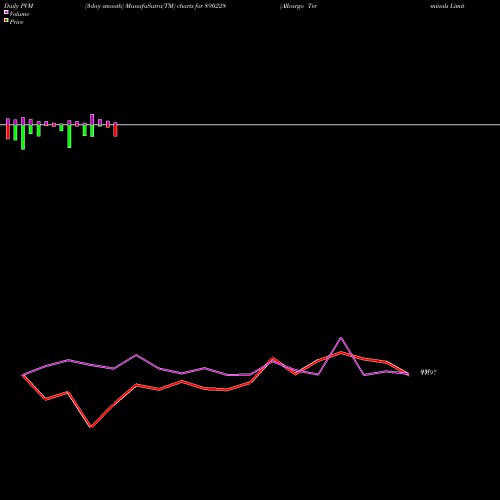The height and width of the screenshot is (500, 500).
Task: Click the peak of the magenta volume line
Action: pyautogui.click(x=341, y=338)
